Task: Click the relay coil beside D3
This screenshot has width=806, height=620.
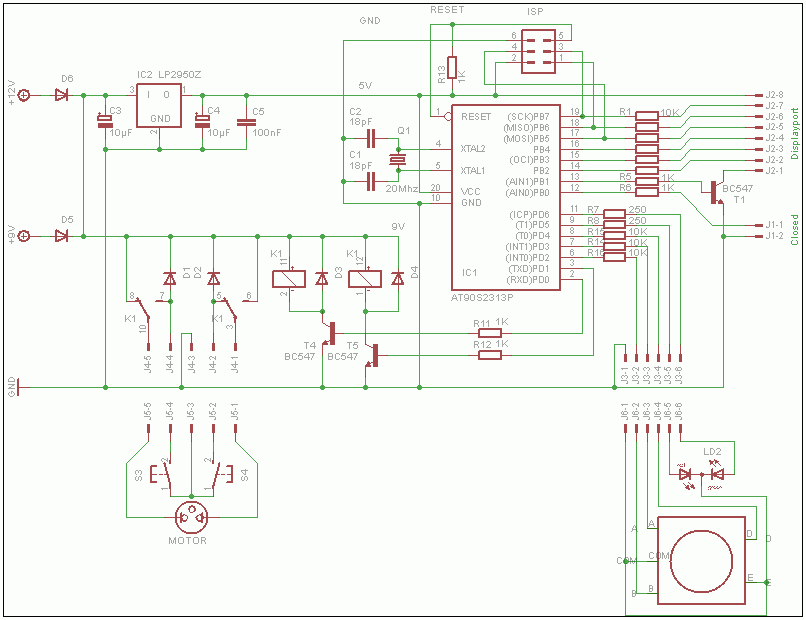Action: coord(289,279)
